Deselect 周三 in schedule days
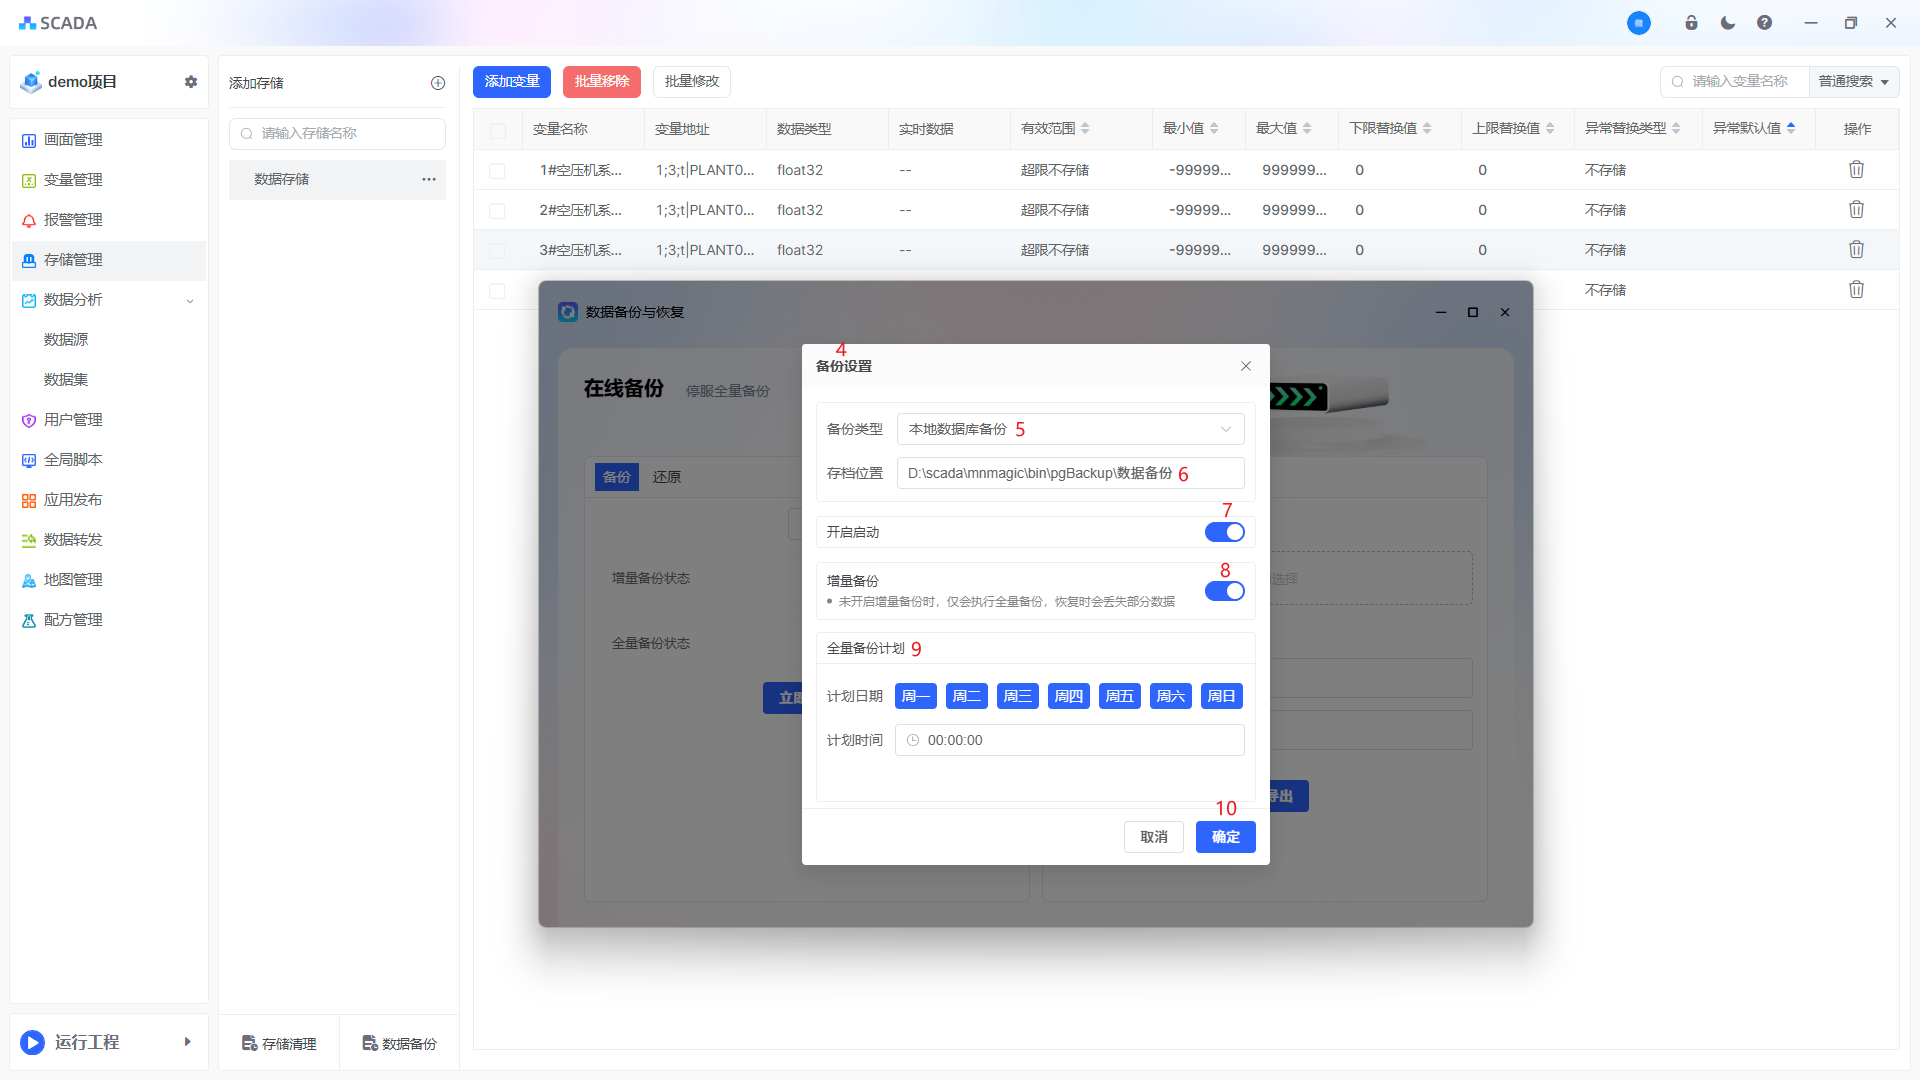This screenshot has width=1920, height=1080. 1017,696
